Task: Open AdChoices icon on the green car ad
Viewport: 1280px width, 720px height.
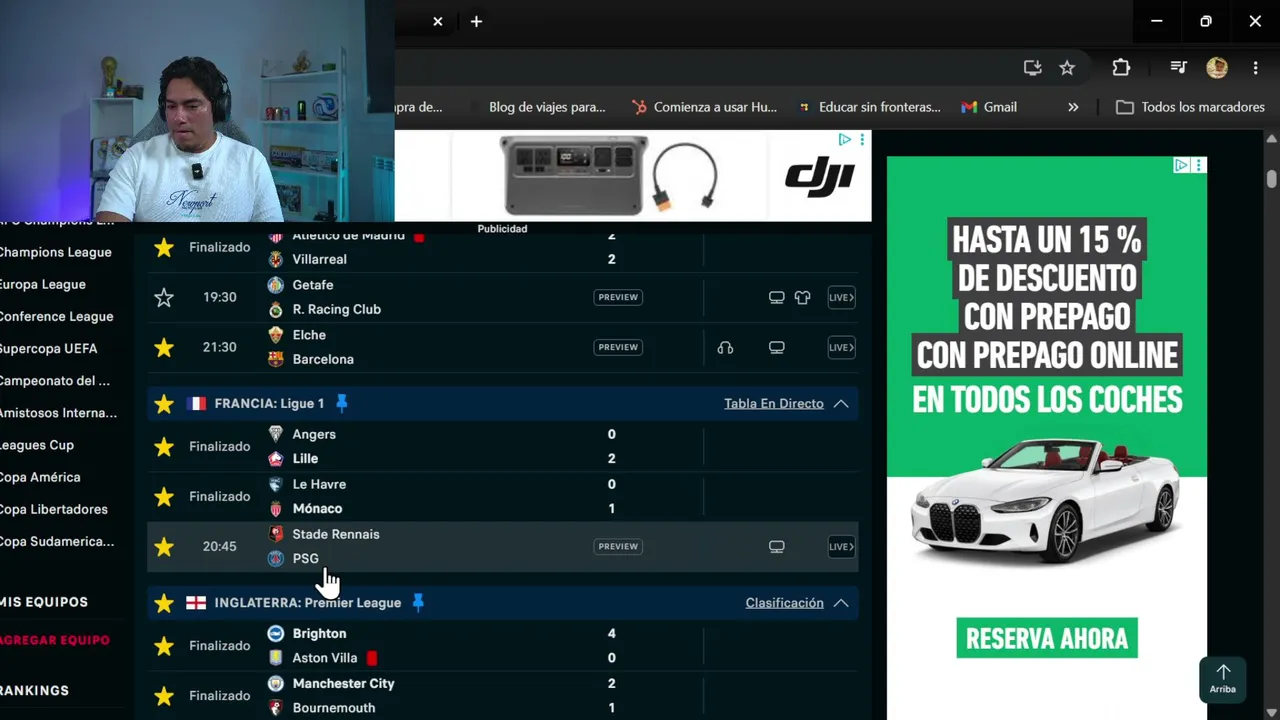Action: tap(1182, 165)
